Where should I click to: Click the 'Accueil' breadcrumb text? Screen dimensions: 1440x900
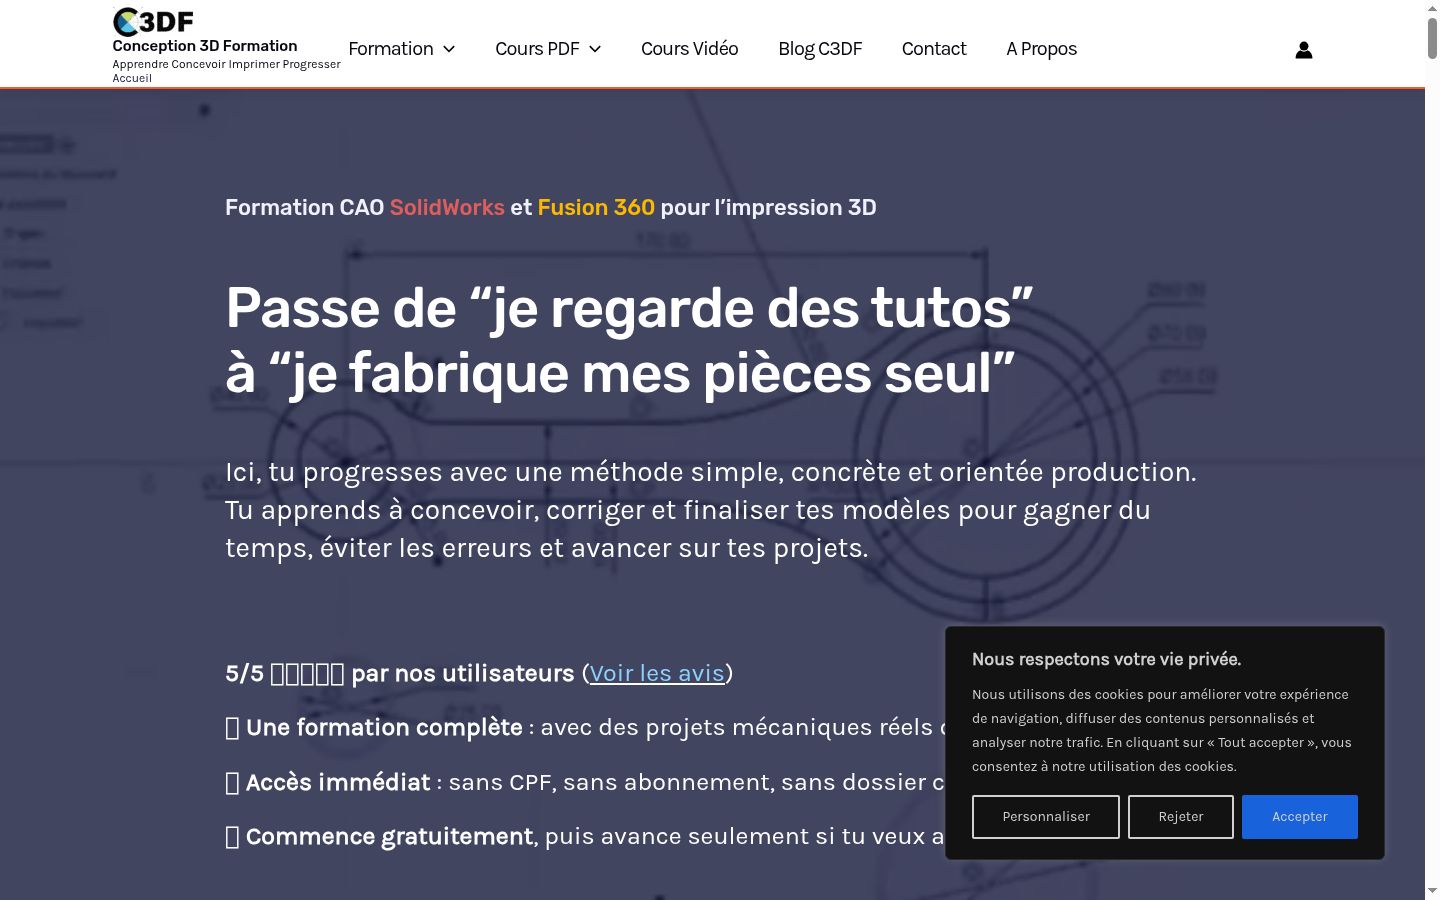click(x=132, y=78)
